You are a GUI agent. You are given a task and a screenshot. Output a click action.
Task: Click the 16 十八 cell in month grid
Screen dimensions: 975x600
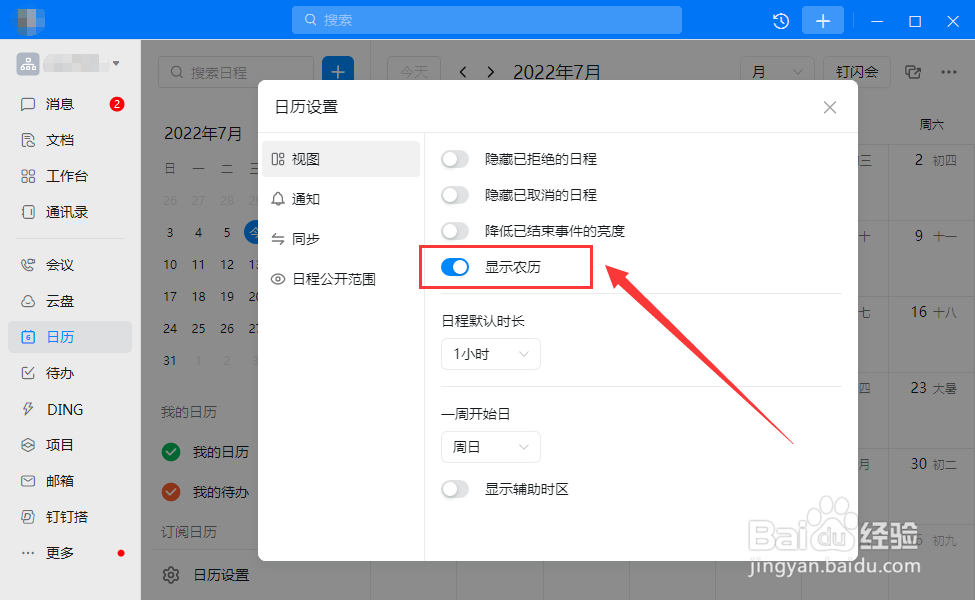coord(931,335)
